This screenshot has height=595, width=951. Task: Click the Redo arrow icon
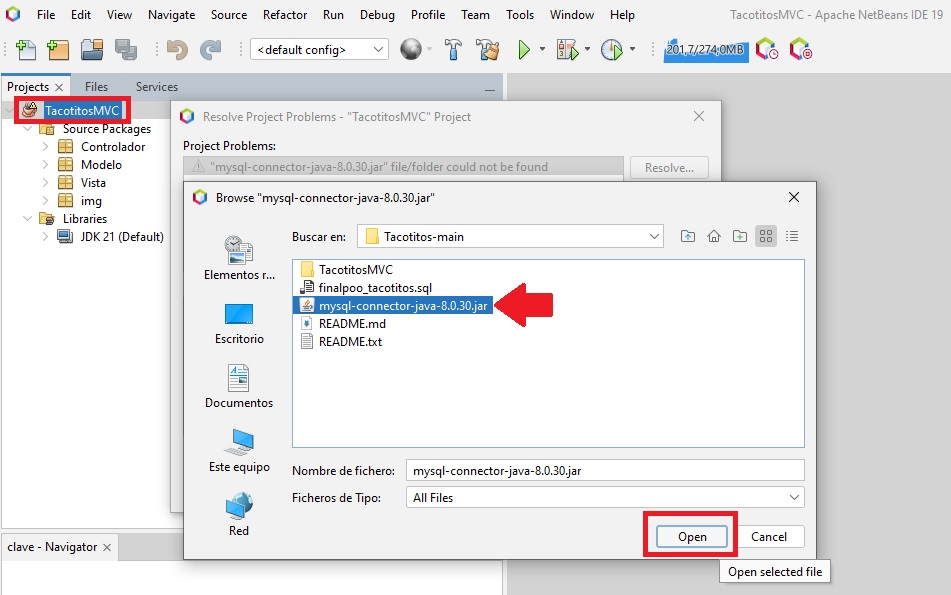[210, 50]
